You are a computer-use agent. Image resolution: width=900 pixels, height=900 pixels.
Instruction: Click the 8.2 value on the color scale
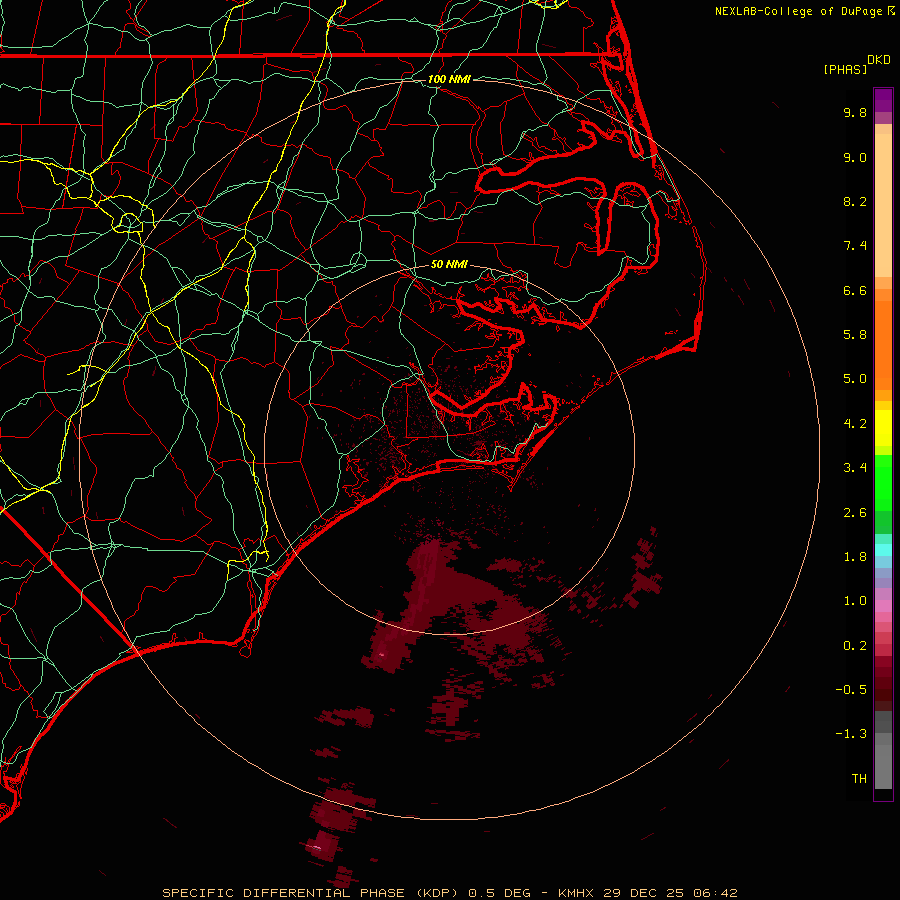pyautogui.click(x=855, y=201)
